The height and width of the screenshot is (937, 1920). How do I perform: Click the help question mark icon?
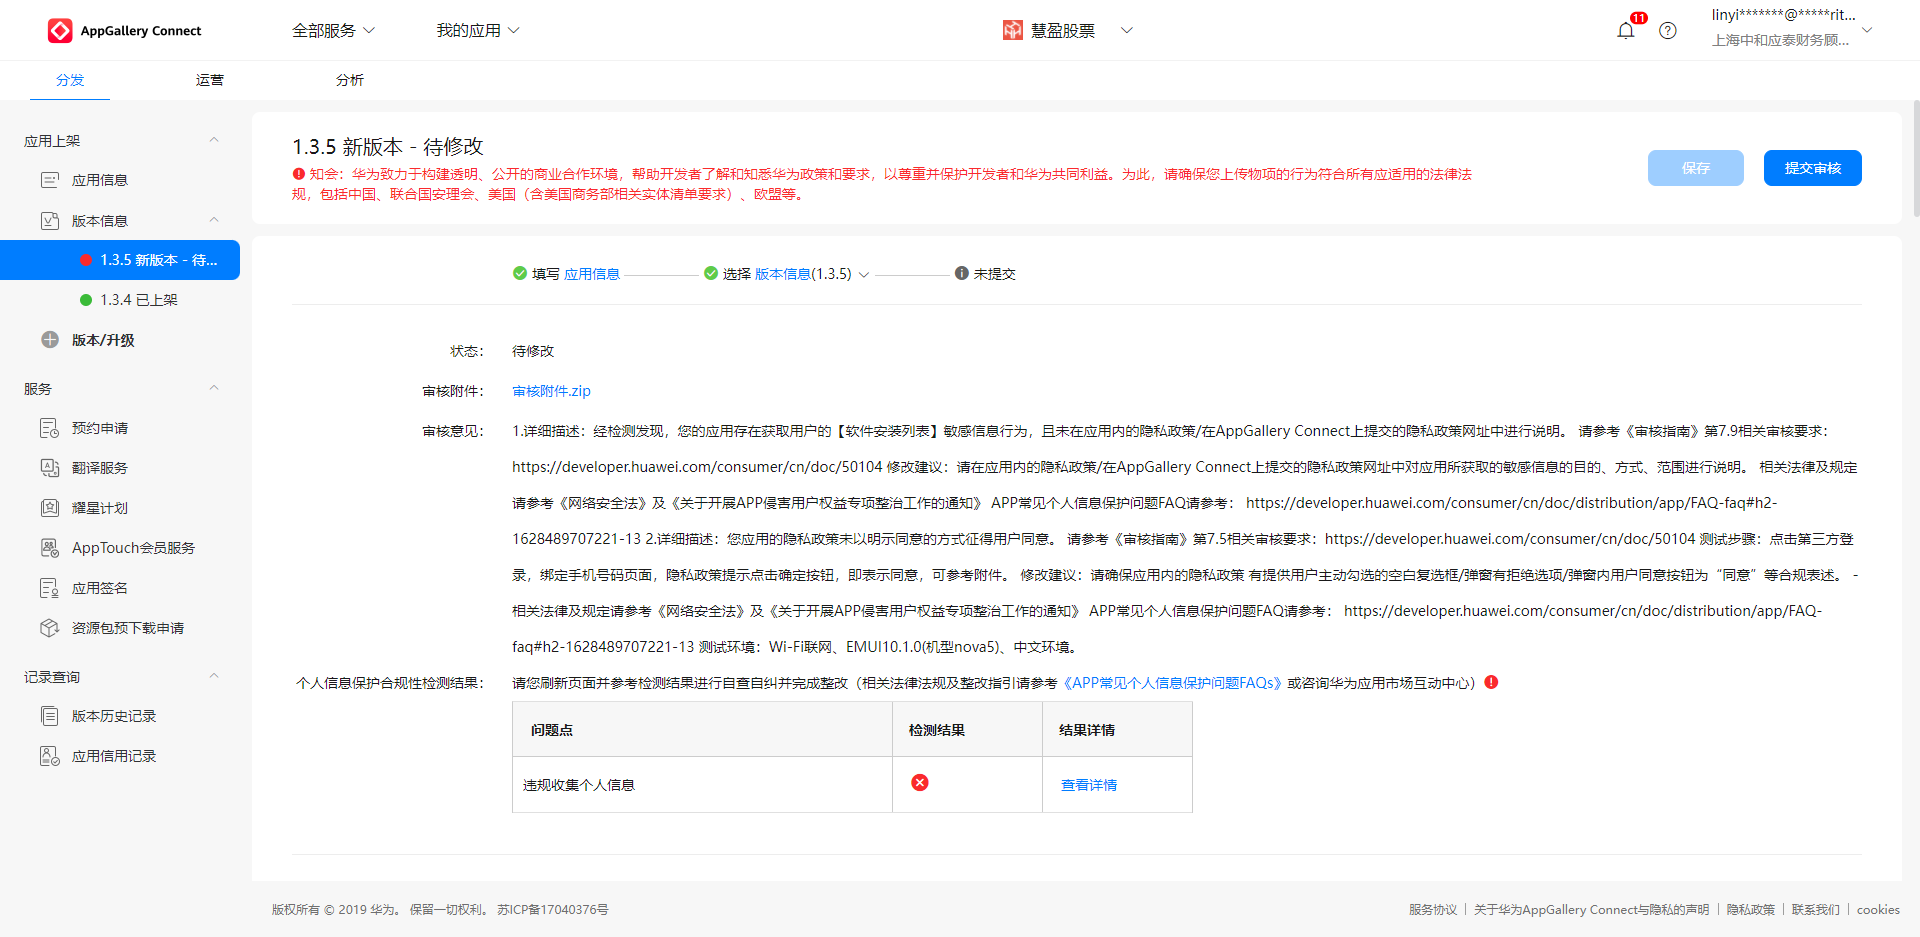(x=1667, y=31)
